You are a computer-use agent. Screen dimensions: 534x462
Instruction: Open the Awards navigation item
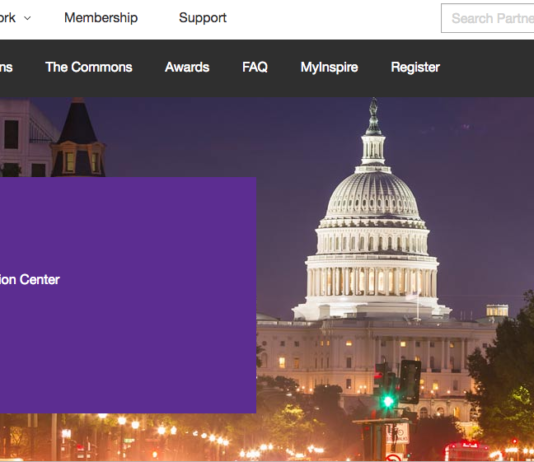point(187,67)
